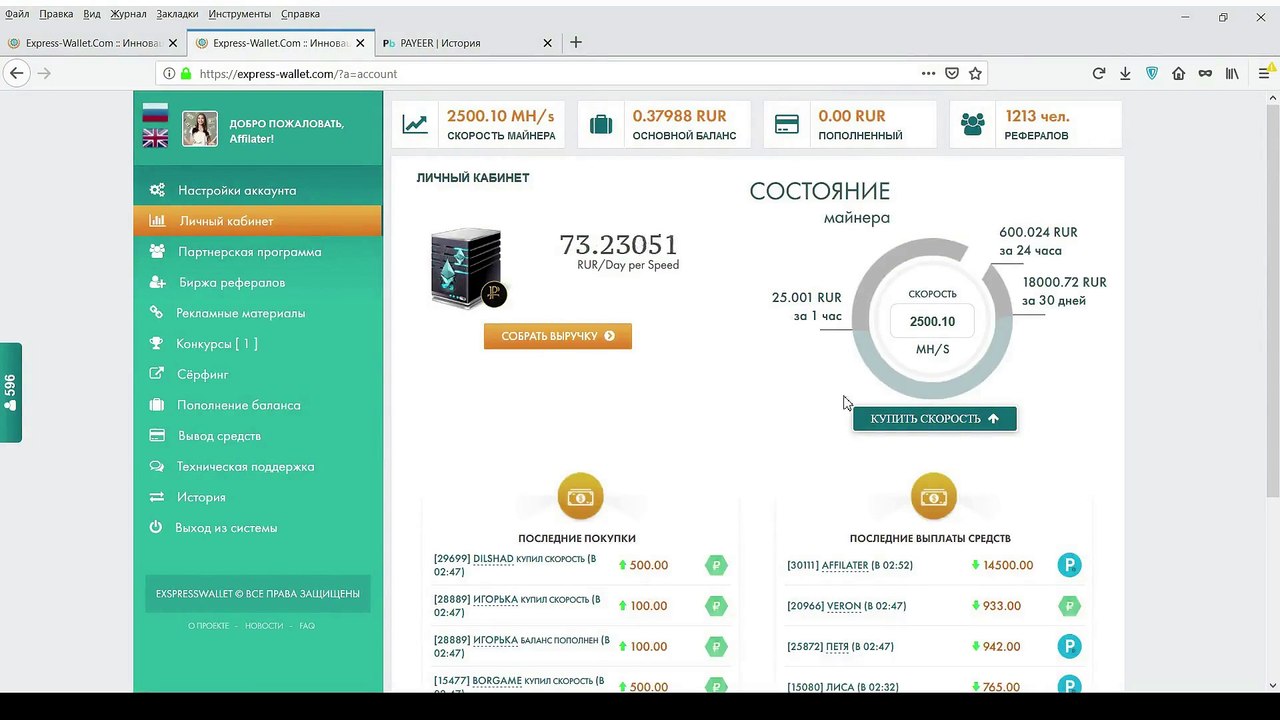Click user ПЕТЯ in recent payouts

(837, 647)
